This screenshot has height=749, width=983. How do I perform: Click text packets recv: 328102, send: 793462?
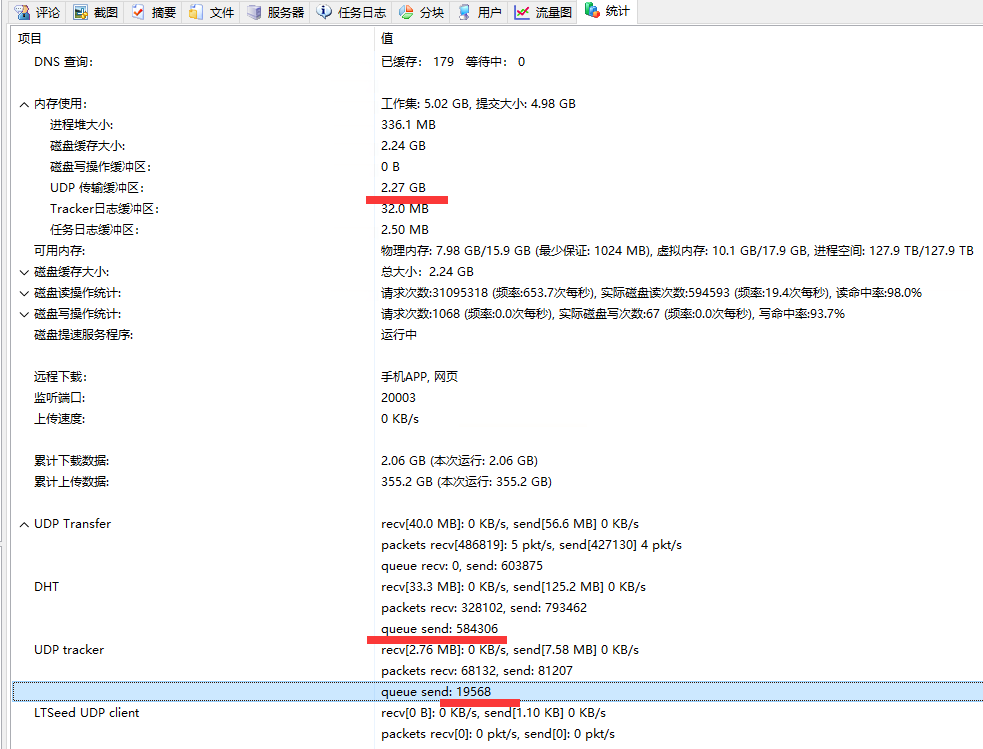point(484,608)
